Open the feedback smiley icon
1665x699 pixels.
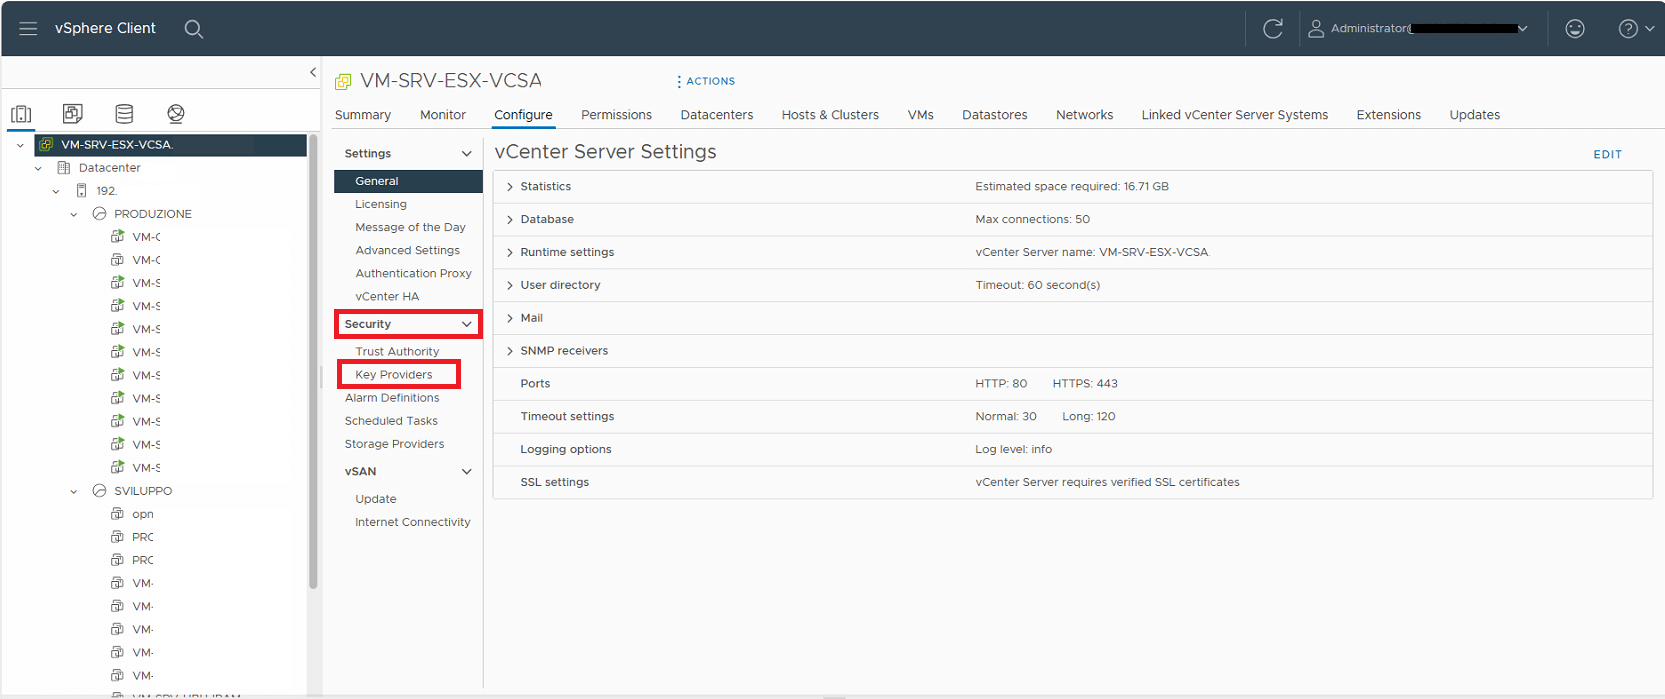(x=1575, y=29)
